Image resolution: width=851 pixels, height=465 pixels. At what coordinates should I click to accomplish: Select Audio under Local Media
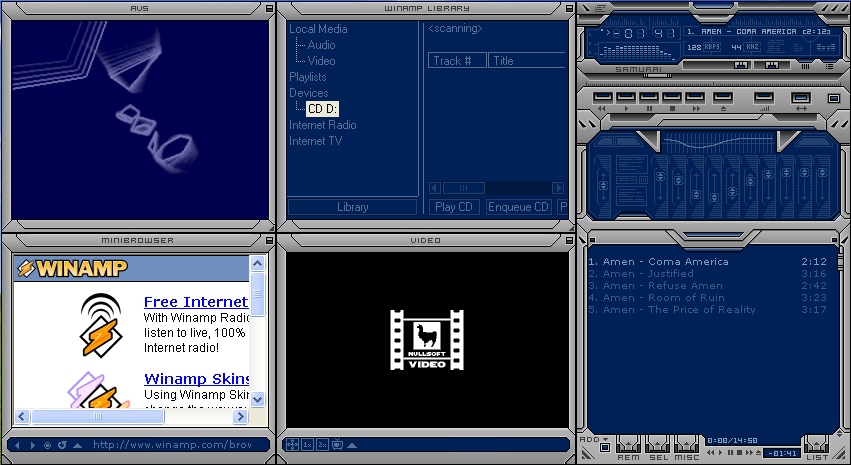click(x=321, y=45)
